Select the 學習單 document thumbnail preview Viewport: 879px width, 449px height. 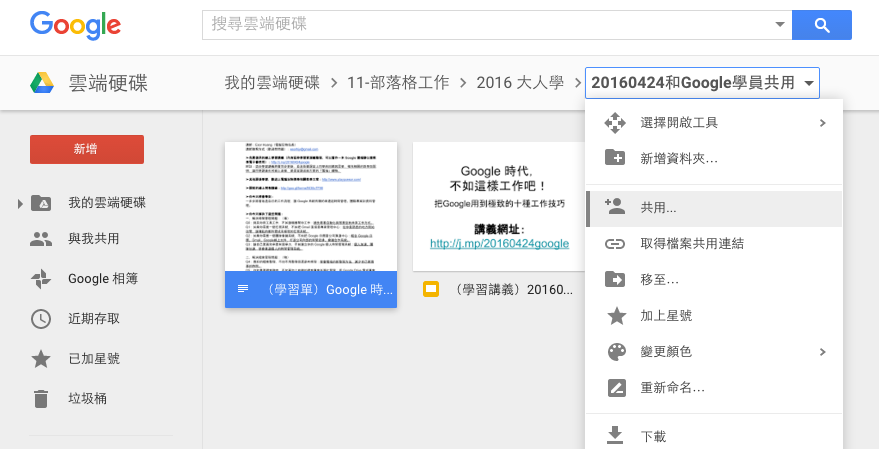coord(311,207)
